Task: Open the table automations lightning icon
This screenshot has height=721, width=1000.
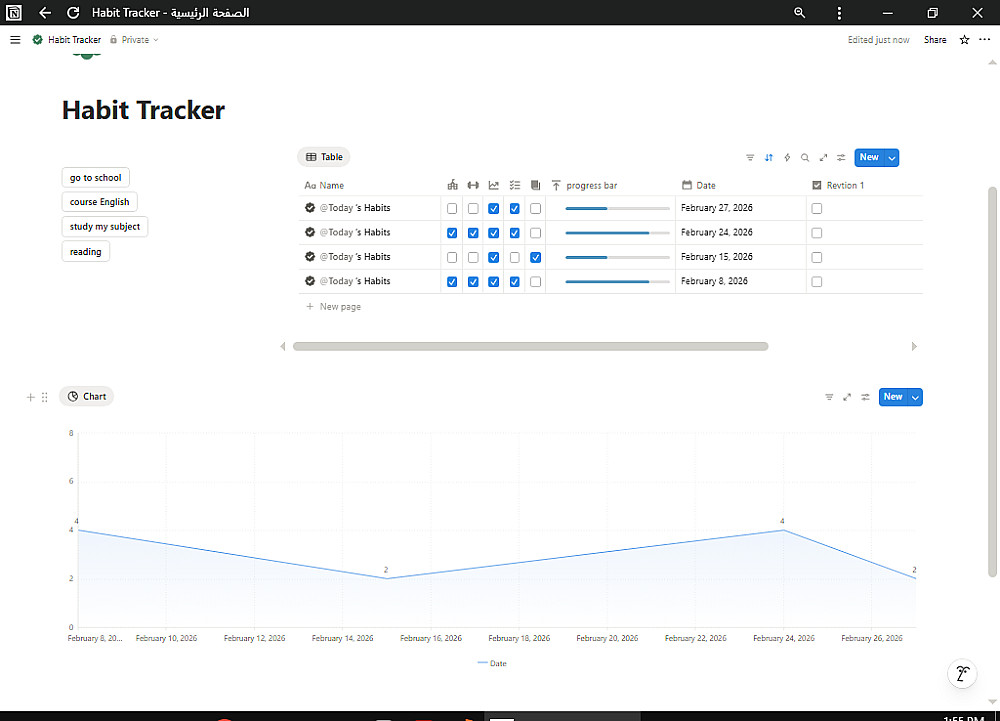Action: pos(787,157)
